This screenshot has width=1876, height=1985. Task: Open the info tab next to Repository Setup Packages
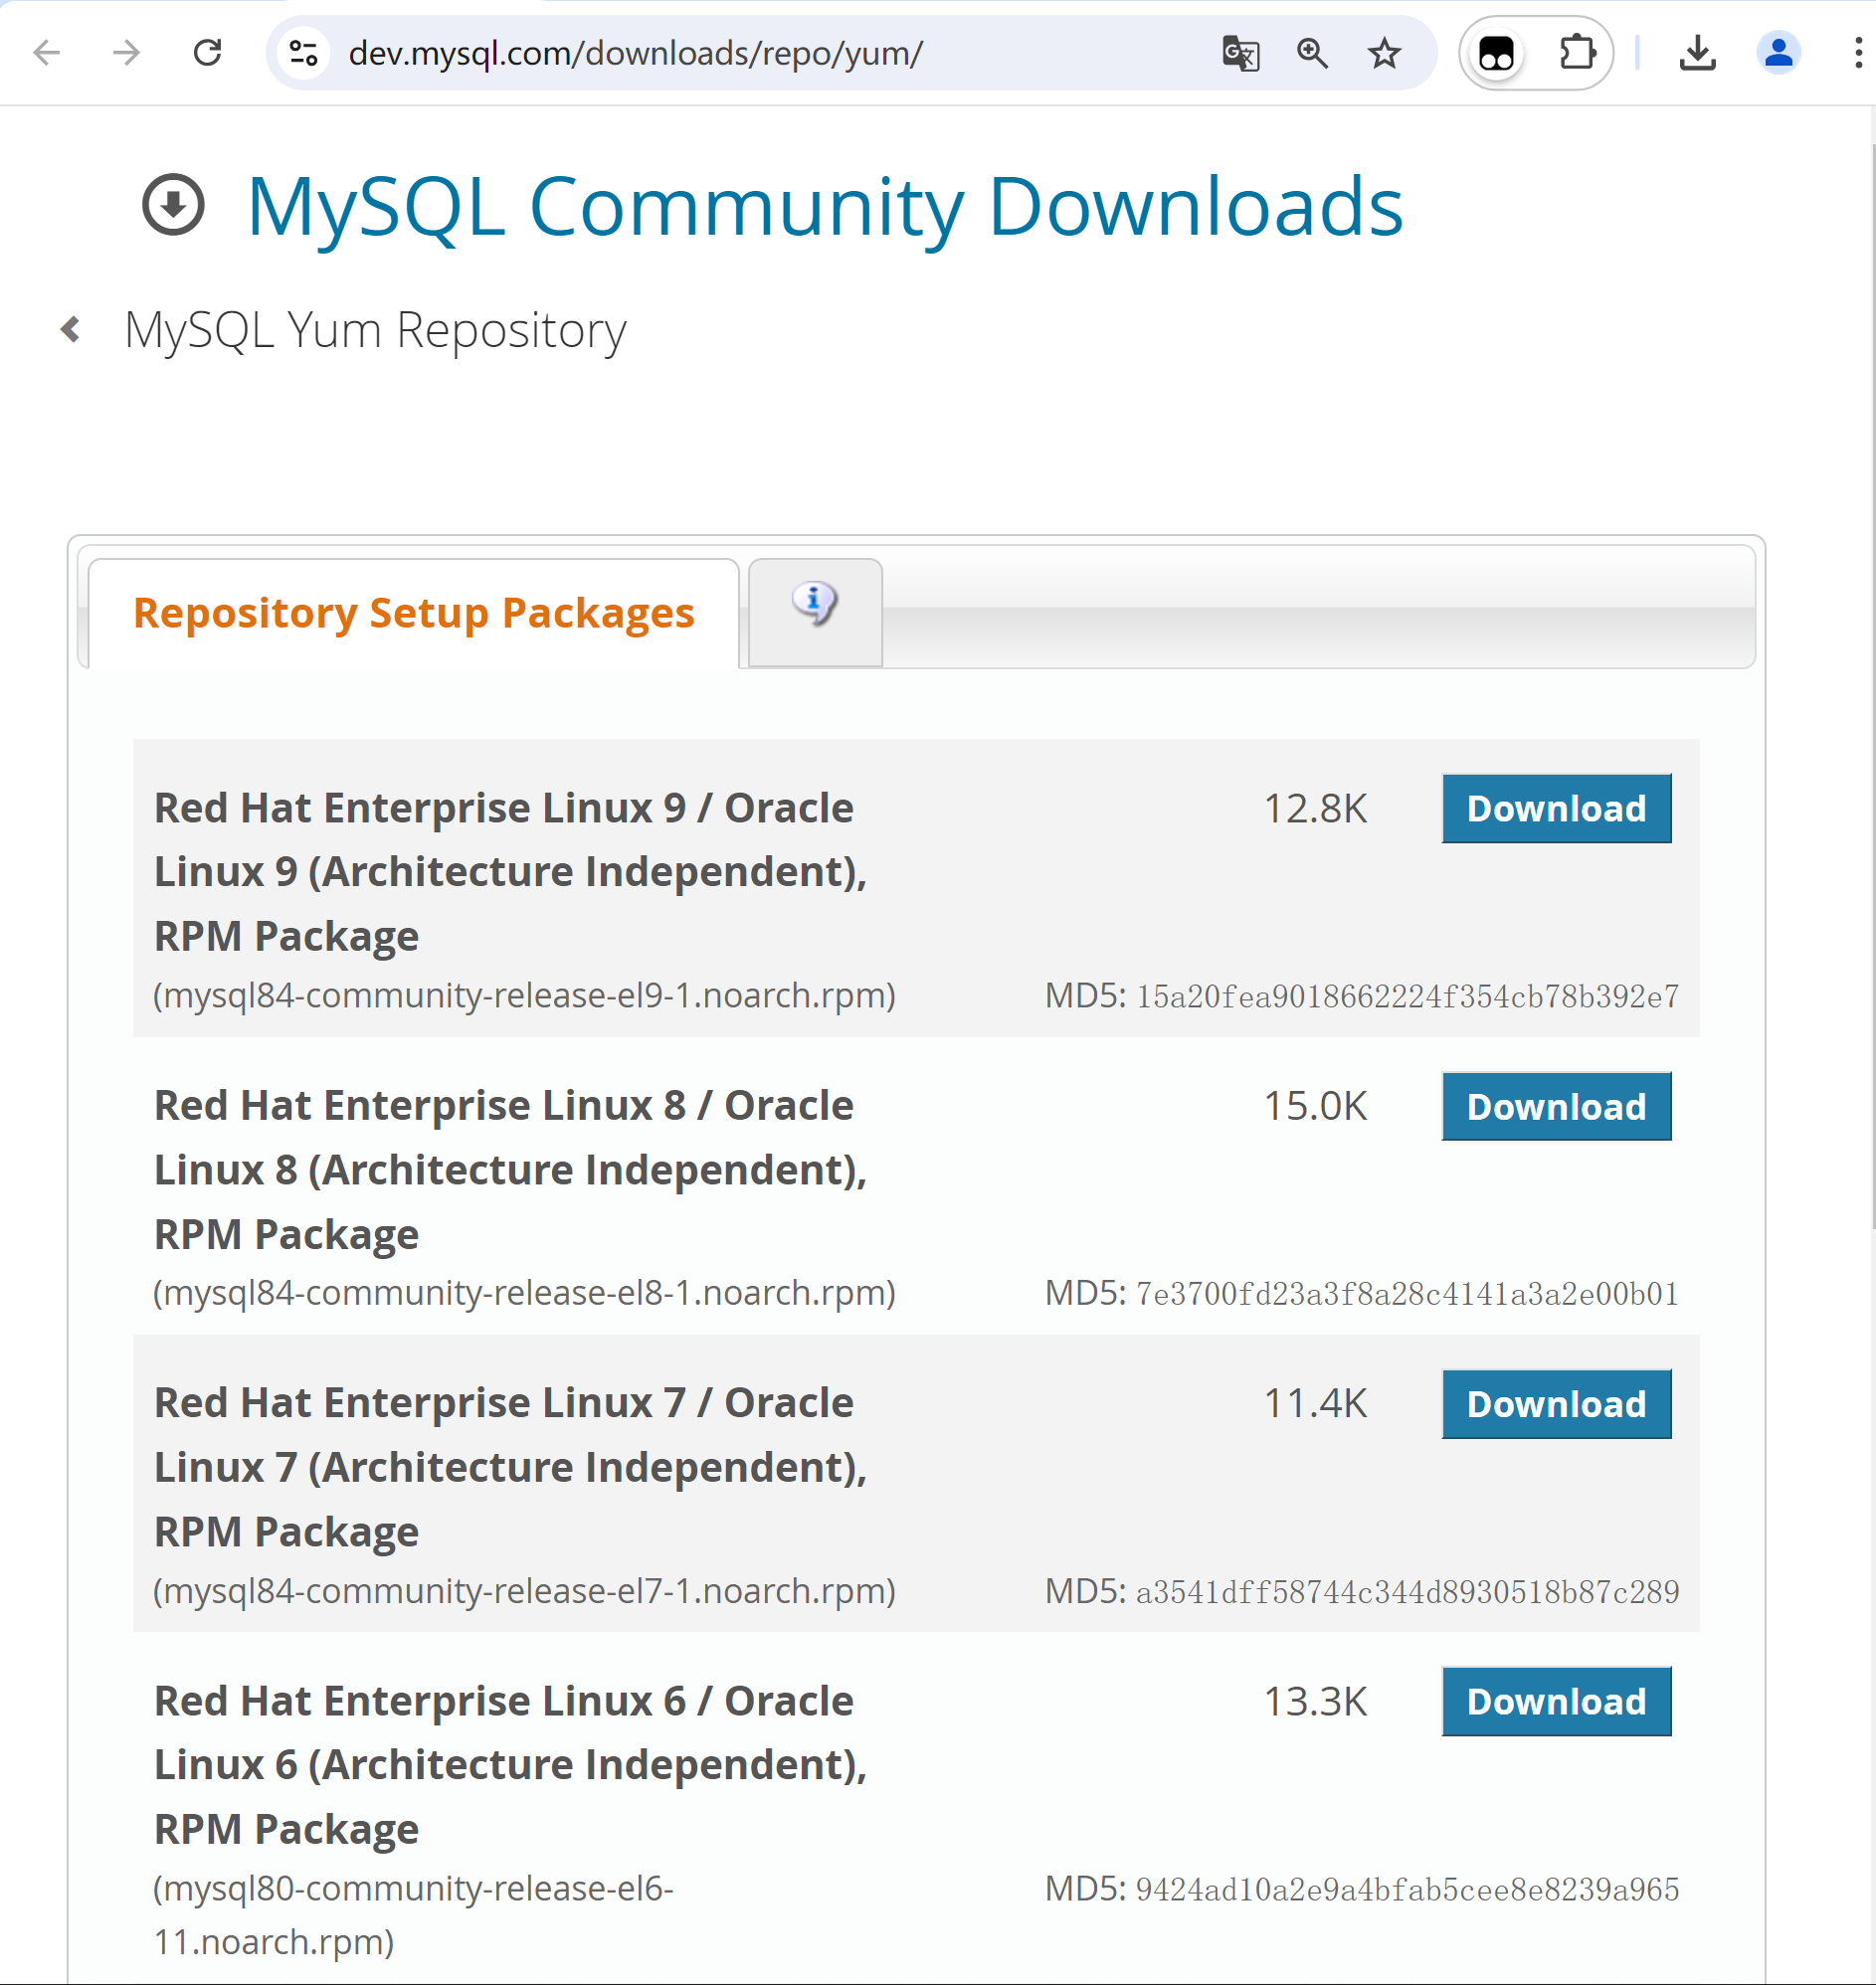click(x=814, y=605)
